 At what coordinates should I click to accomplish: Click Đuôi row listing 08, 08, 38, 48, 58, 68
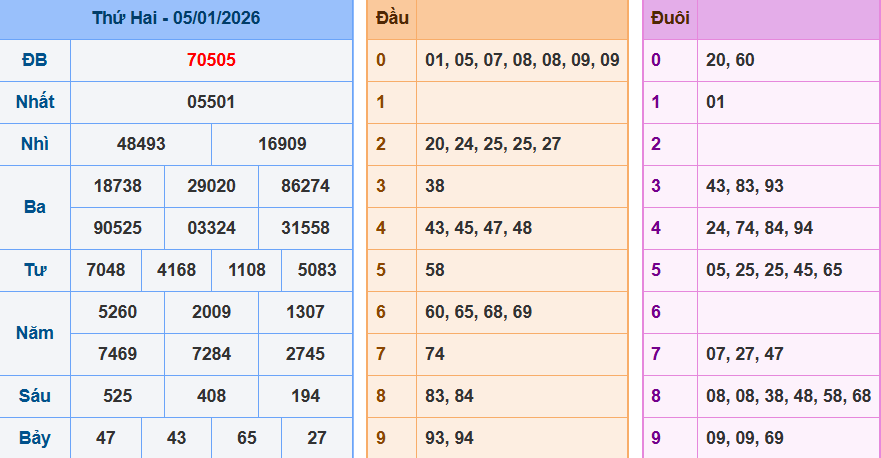pyautogui.click(x=788, y=396)
